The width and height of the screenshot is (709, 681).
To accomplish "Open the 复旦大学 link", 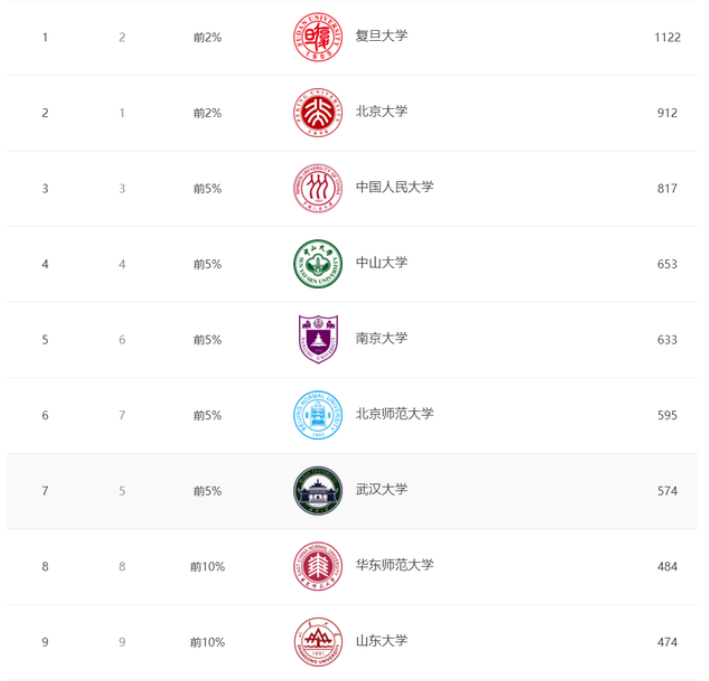I will pos(381,36).
